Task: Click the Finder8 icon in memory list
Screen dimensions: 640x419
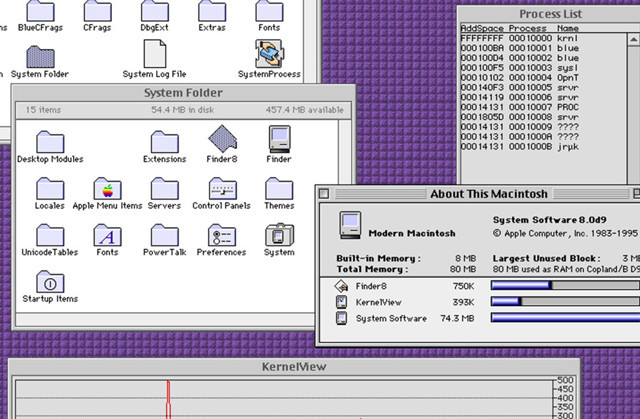Action: click(341, 286)
